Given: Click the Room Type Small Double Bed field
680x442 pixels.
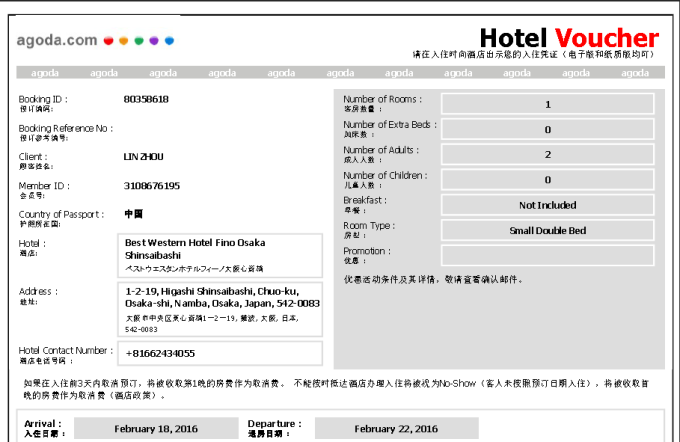Looking at the screenshot, I should (548, 230).
